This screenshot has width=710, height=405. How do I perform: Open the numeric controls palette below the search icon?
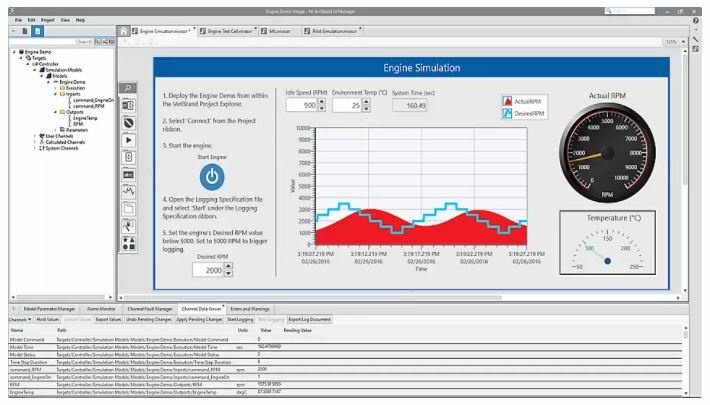point(128,106)
